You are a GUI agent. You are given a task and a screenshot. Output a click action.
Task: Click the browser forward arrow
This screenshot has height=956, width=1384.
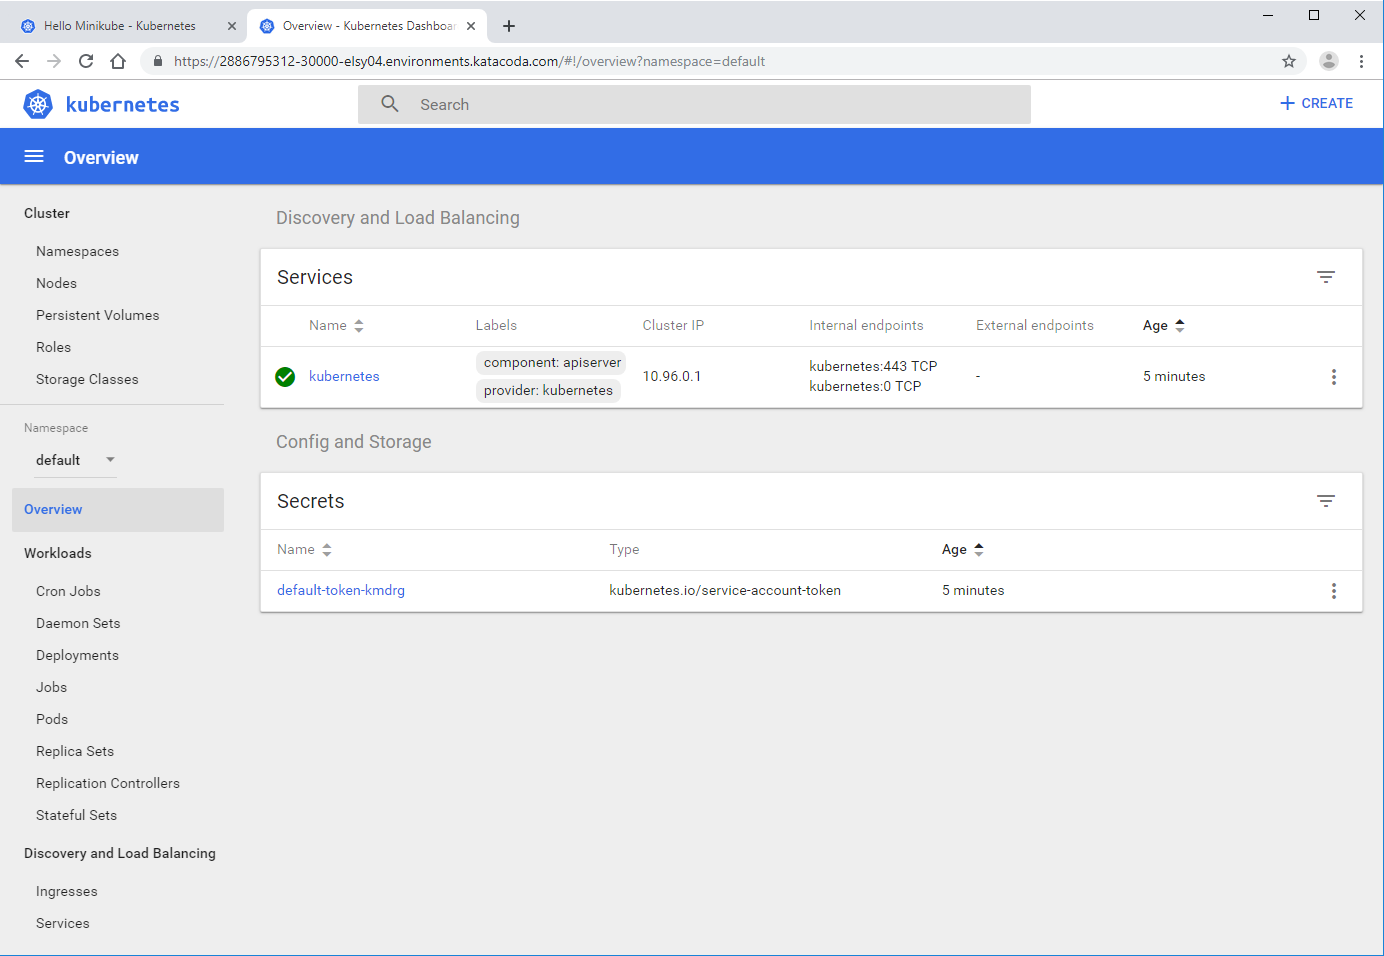pyautogui.click(x=54, y=61)
